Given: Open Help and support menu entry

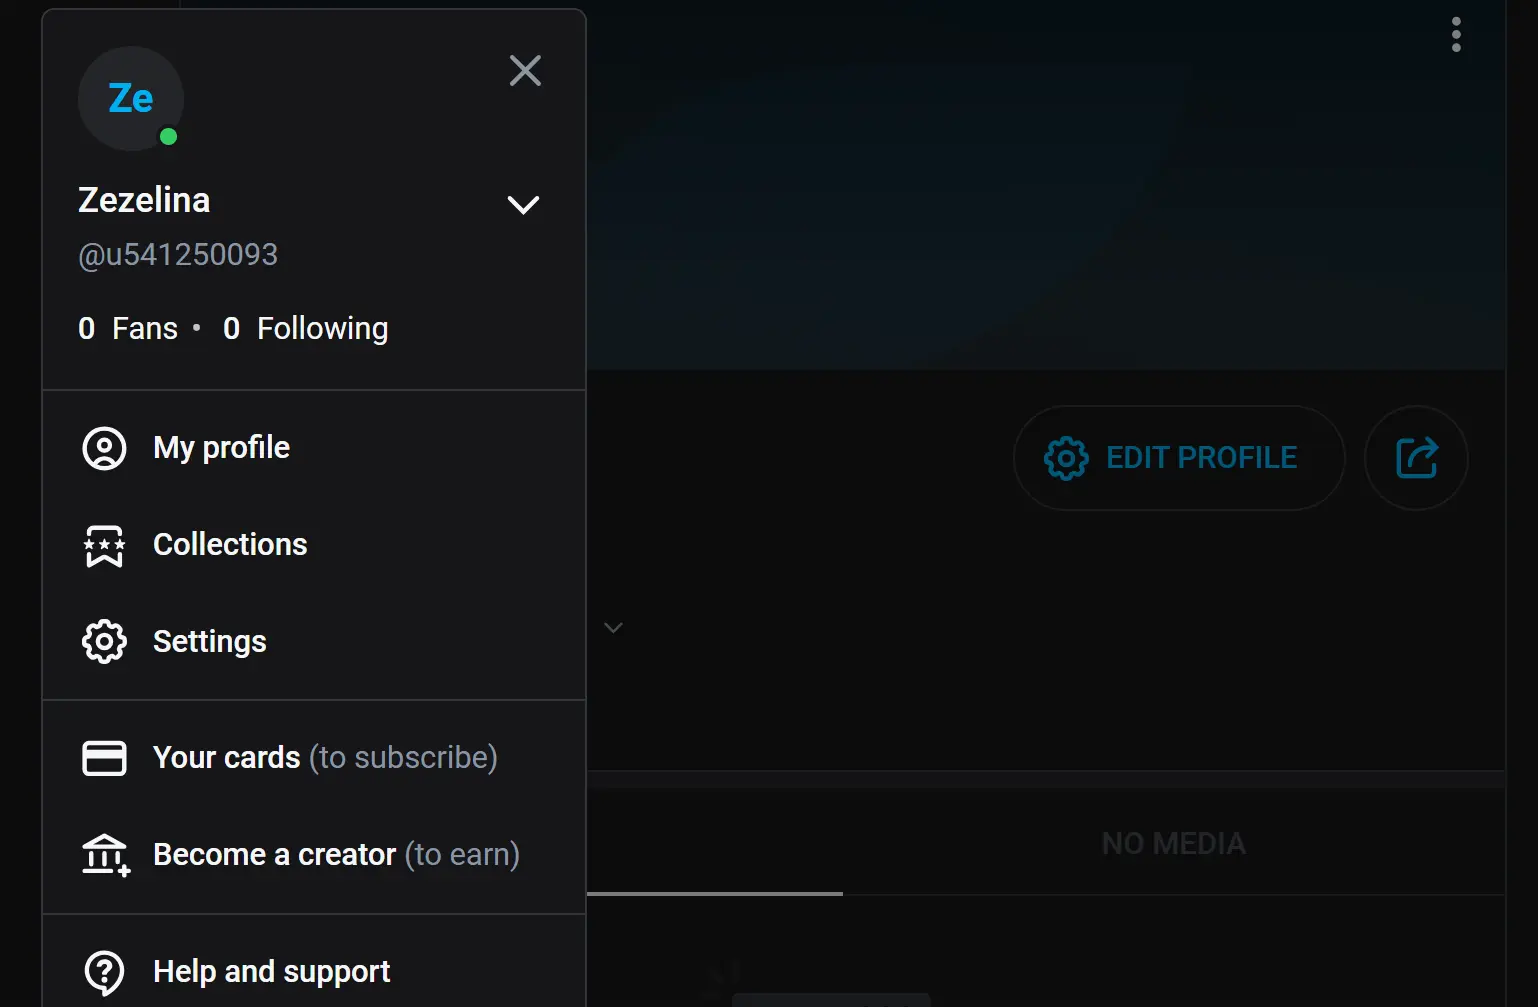Looking at the screenshot, I should pos(271,972).
